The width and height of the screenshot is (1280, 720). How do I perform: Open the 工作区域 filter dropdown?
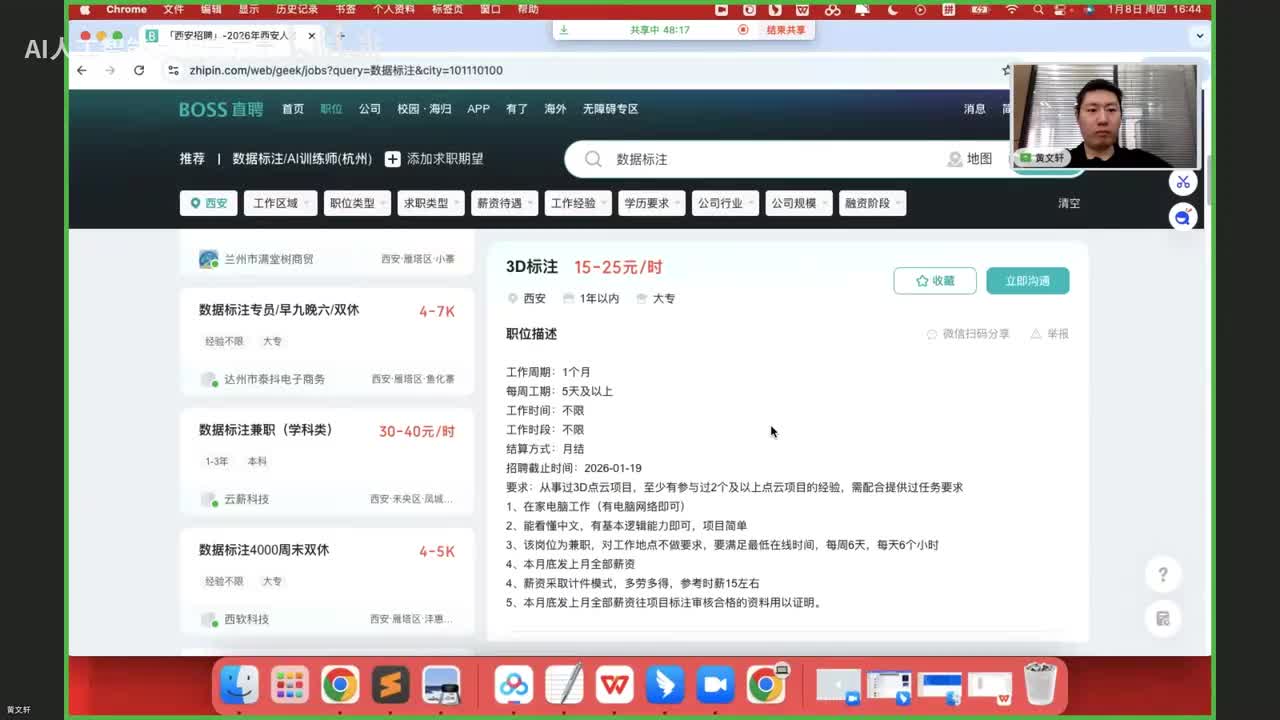click(280, 203)
